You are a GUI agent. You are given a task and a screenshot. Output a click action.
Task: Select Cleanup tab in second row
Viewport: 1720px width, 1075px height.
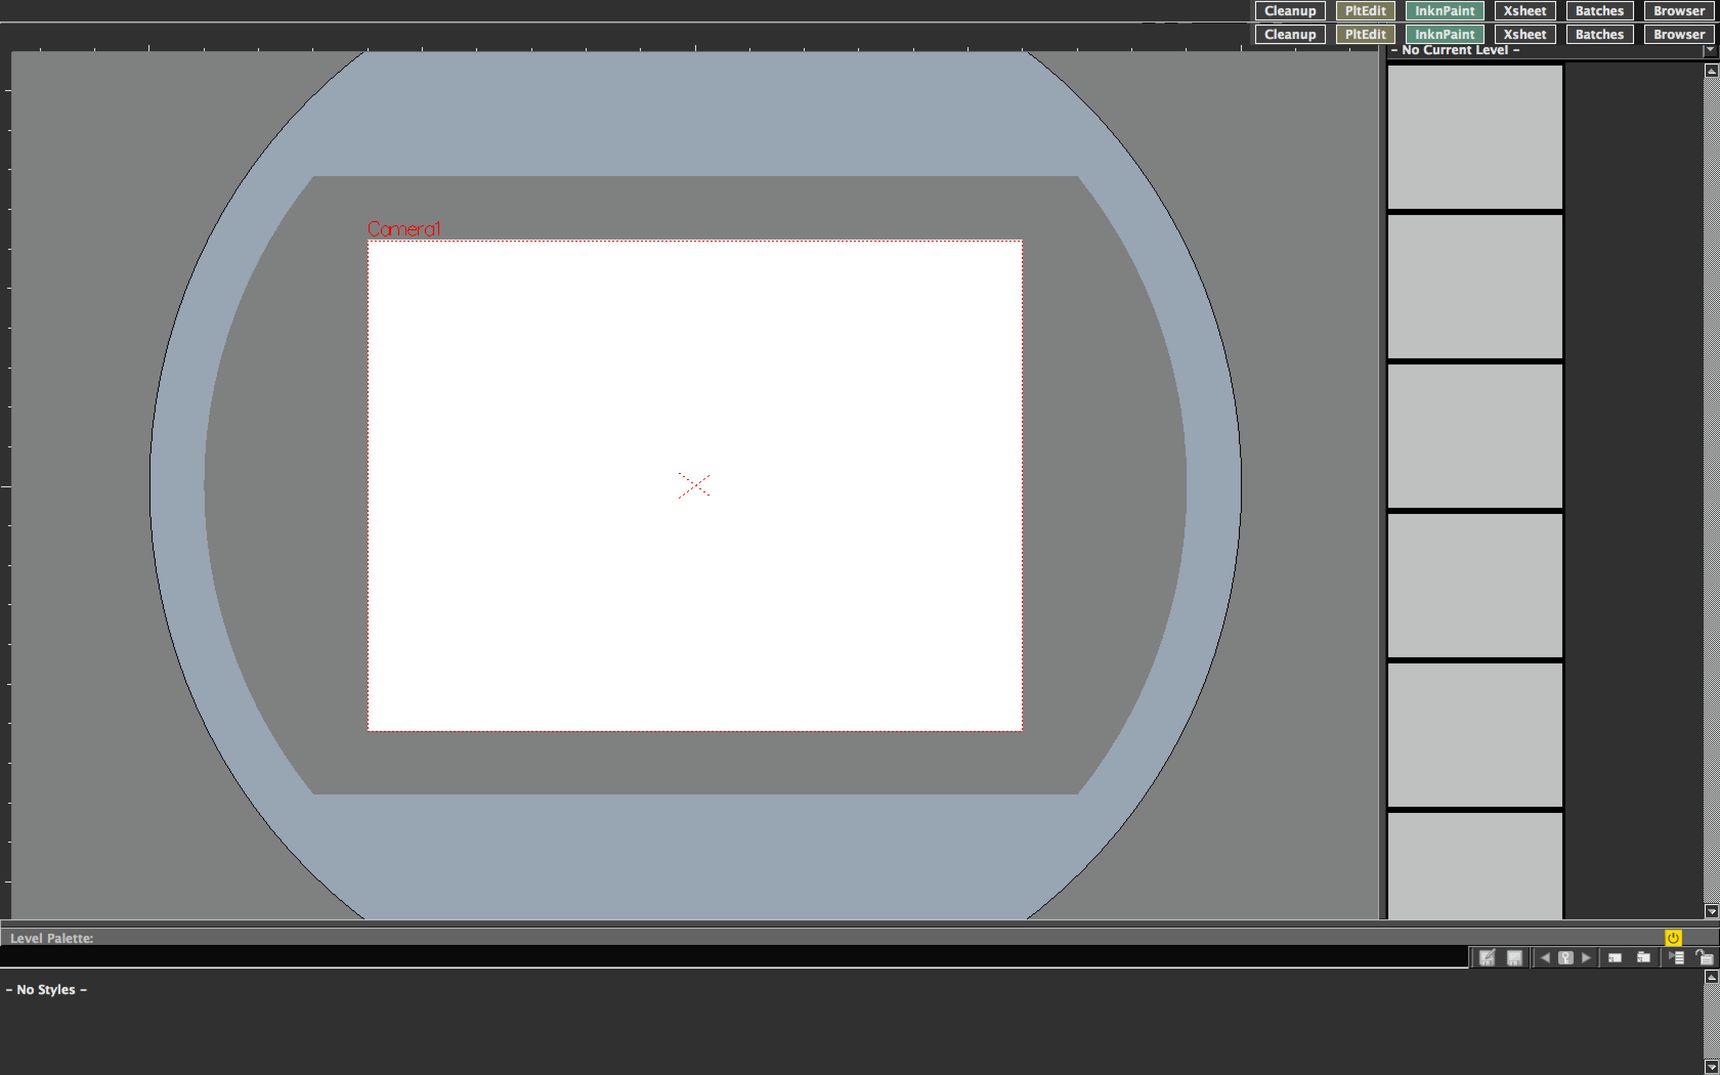pyautogui.click(x=1290, y=34)
